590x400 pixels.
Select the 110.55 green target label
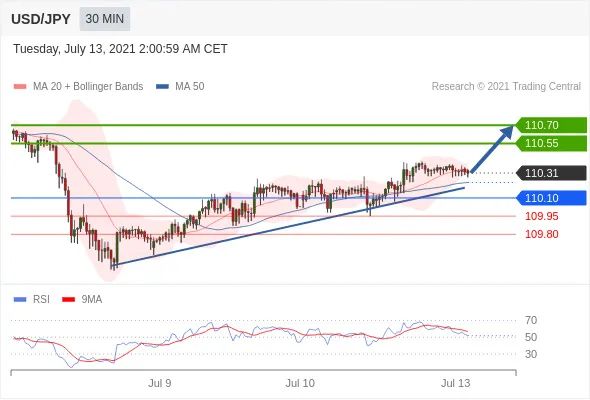click(x=551, y=143)
